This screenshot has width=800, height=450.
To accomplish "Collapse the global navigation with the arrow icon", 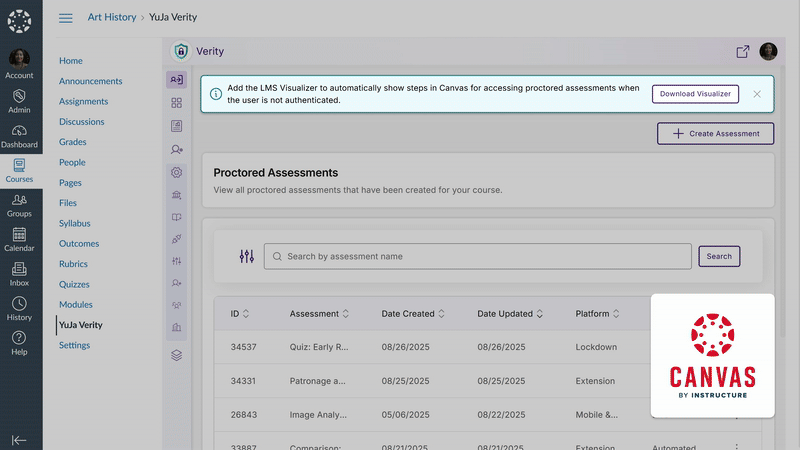I will point(19,440).
